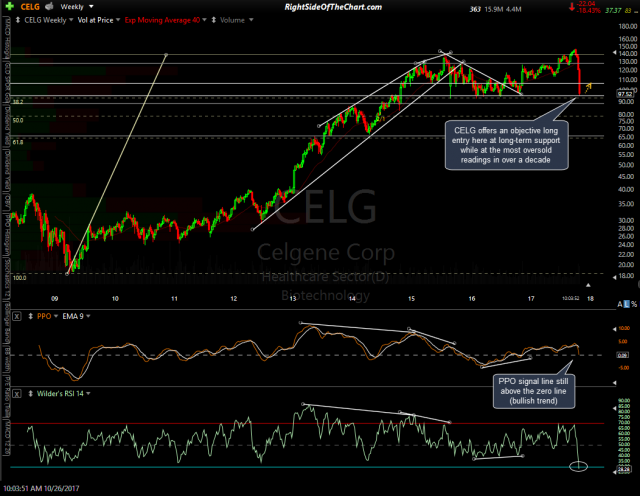This screenshot has height=496, width=640.
Task: Open Exp Moving Average 40 dropdown arrow
Action: pyautogui.click(x=204, y=20)
